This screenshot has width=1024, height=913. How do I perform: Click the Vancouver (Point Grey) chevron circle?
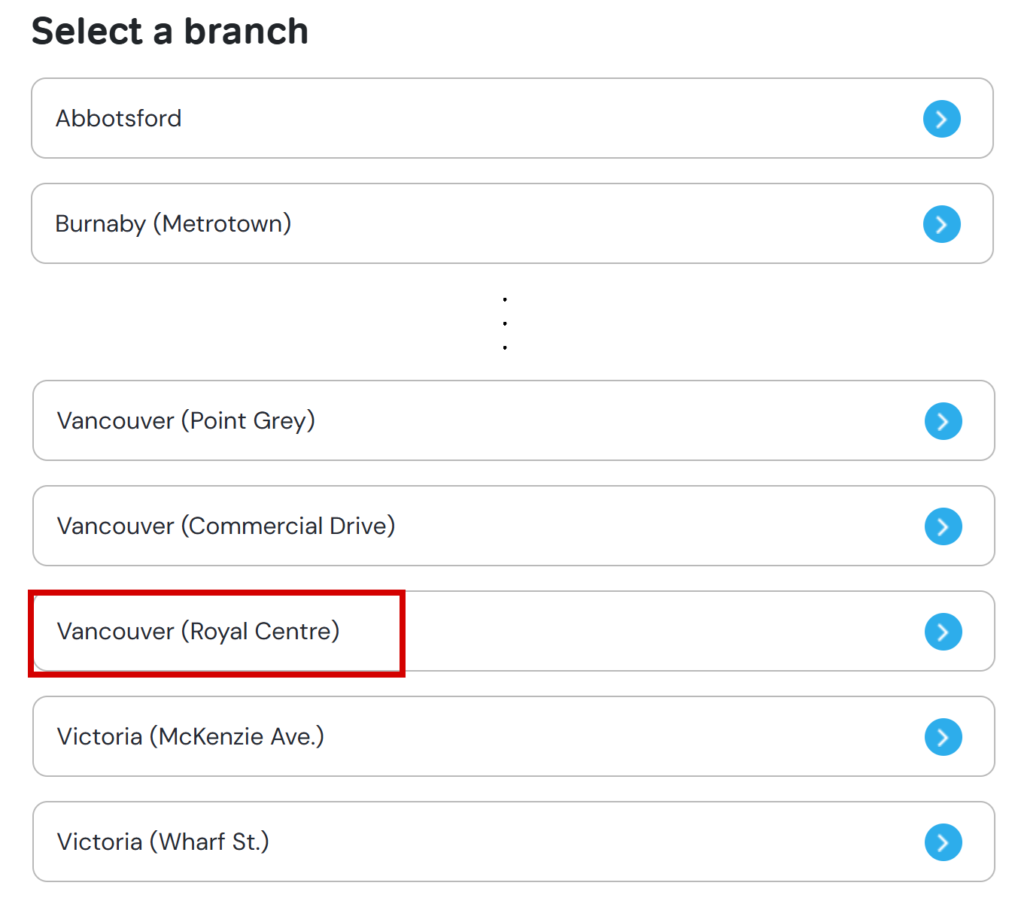[942, 421]
